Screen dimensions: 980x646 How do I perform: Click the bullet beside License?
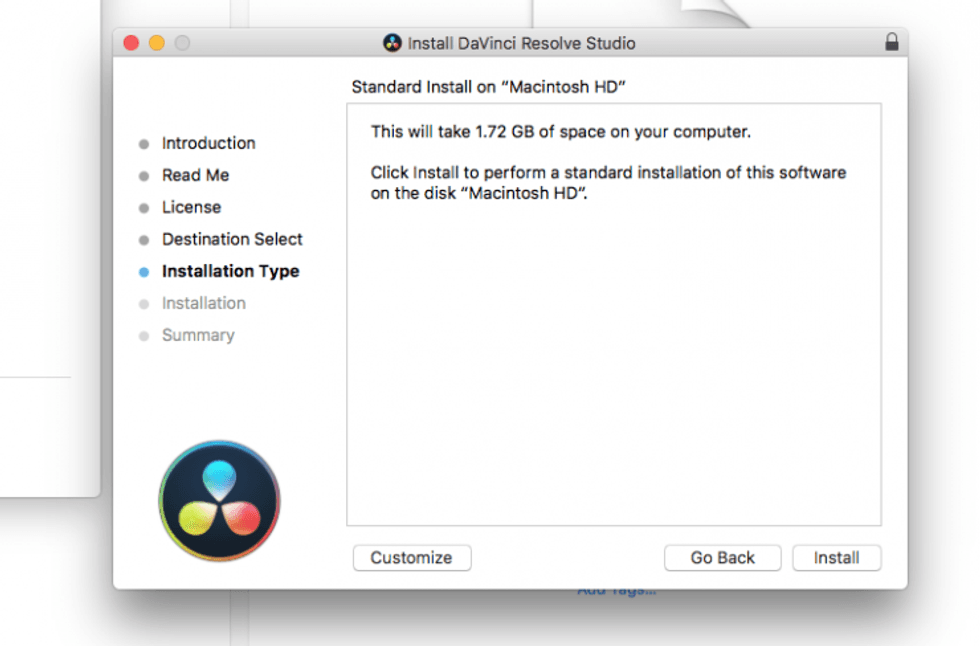pos(144,208)
